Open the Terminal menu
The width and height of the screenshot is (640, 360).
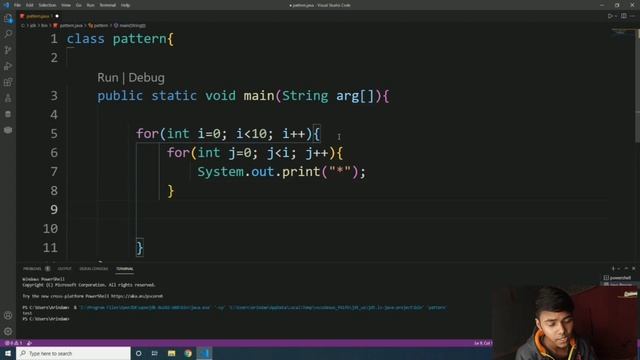click(108, 5)
